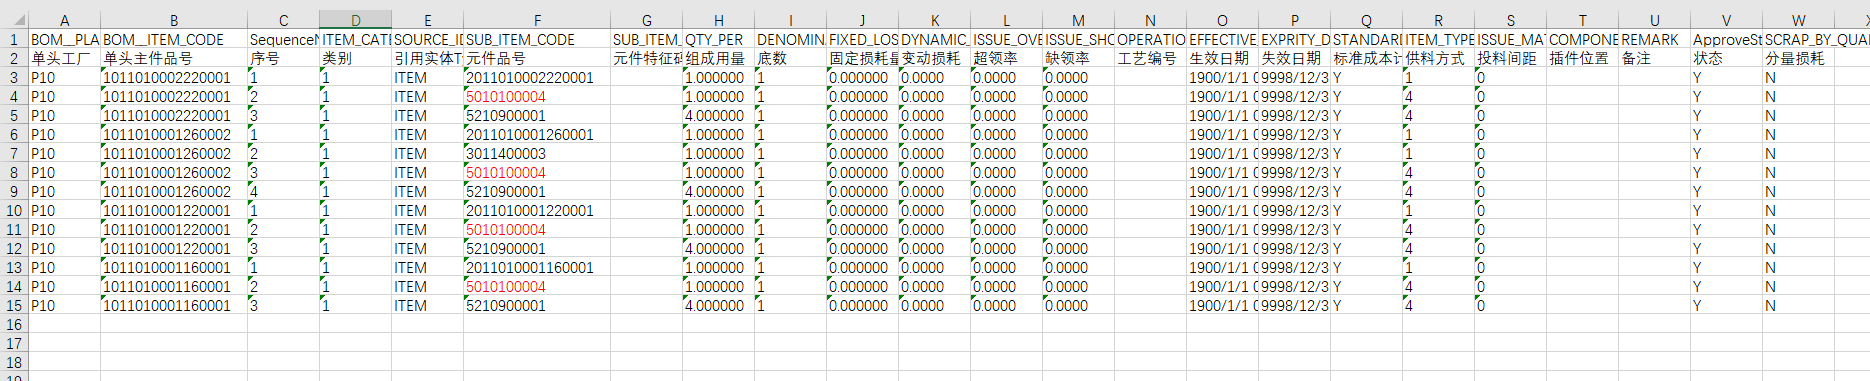
Task: Click the SUB_ITEM_CODE header cell
Action: pos(537,39)
